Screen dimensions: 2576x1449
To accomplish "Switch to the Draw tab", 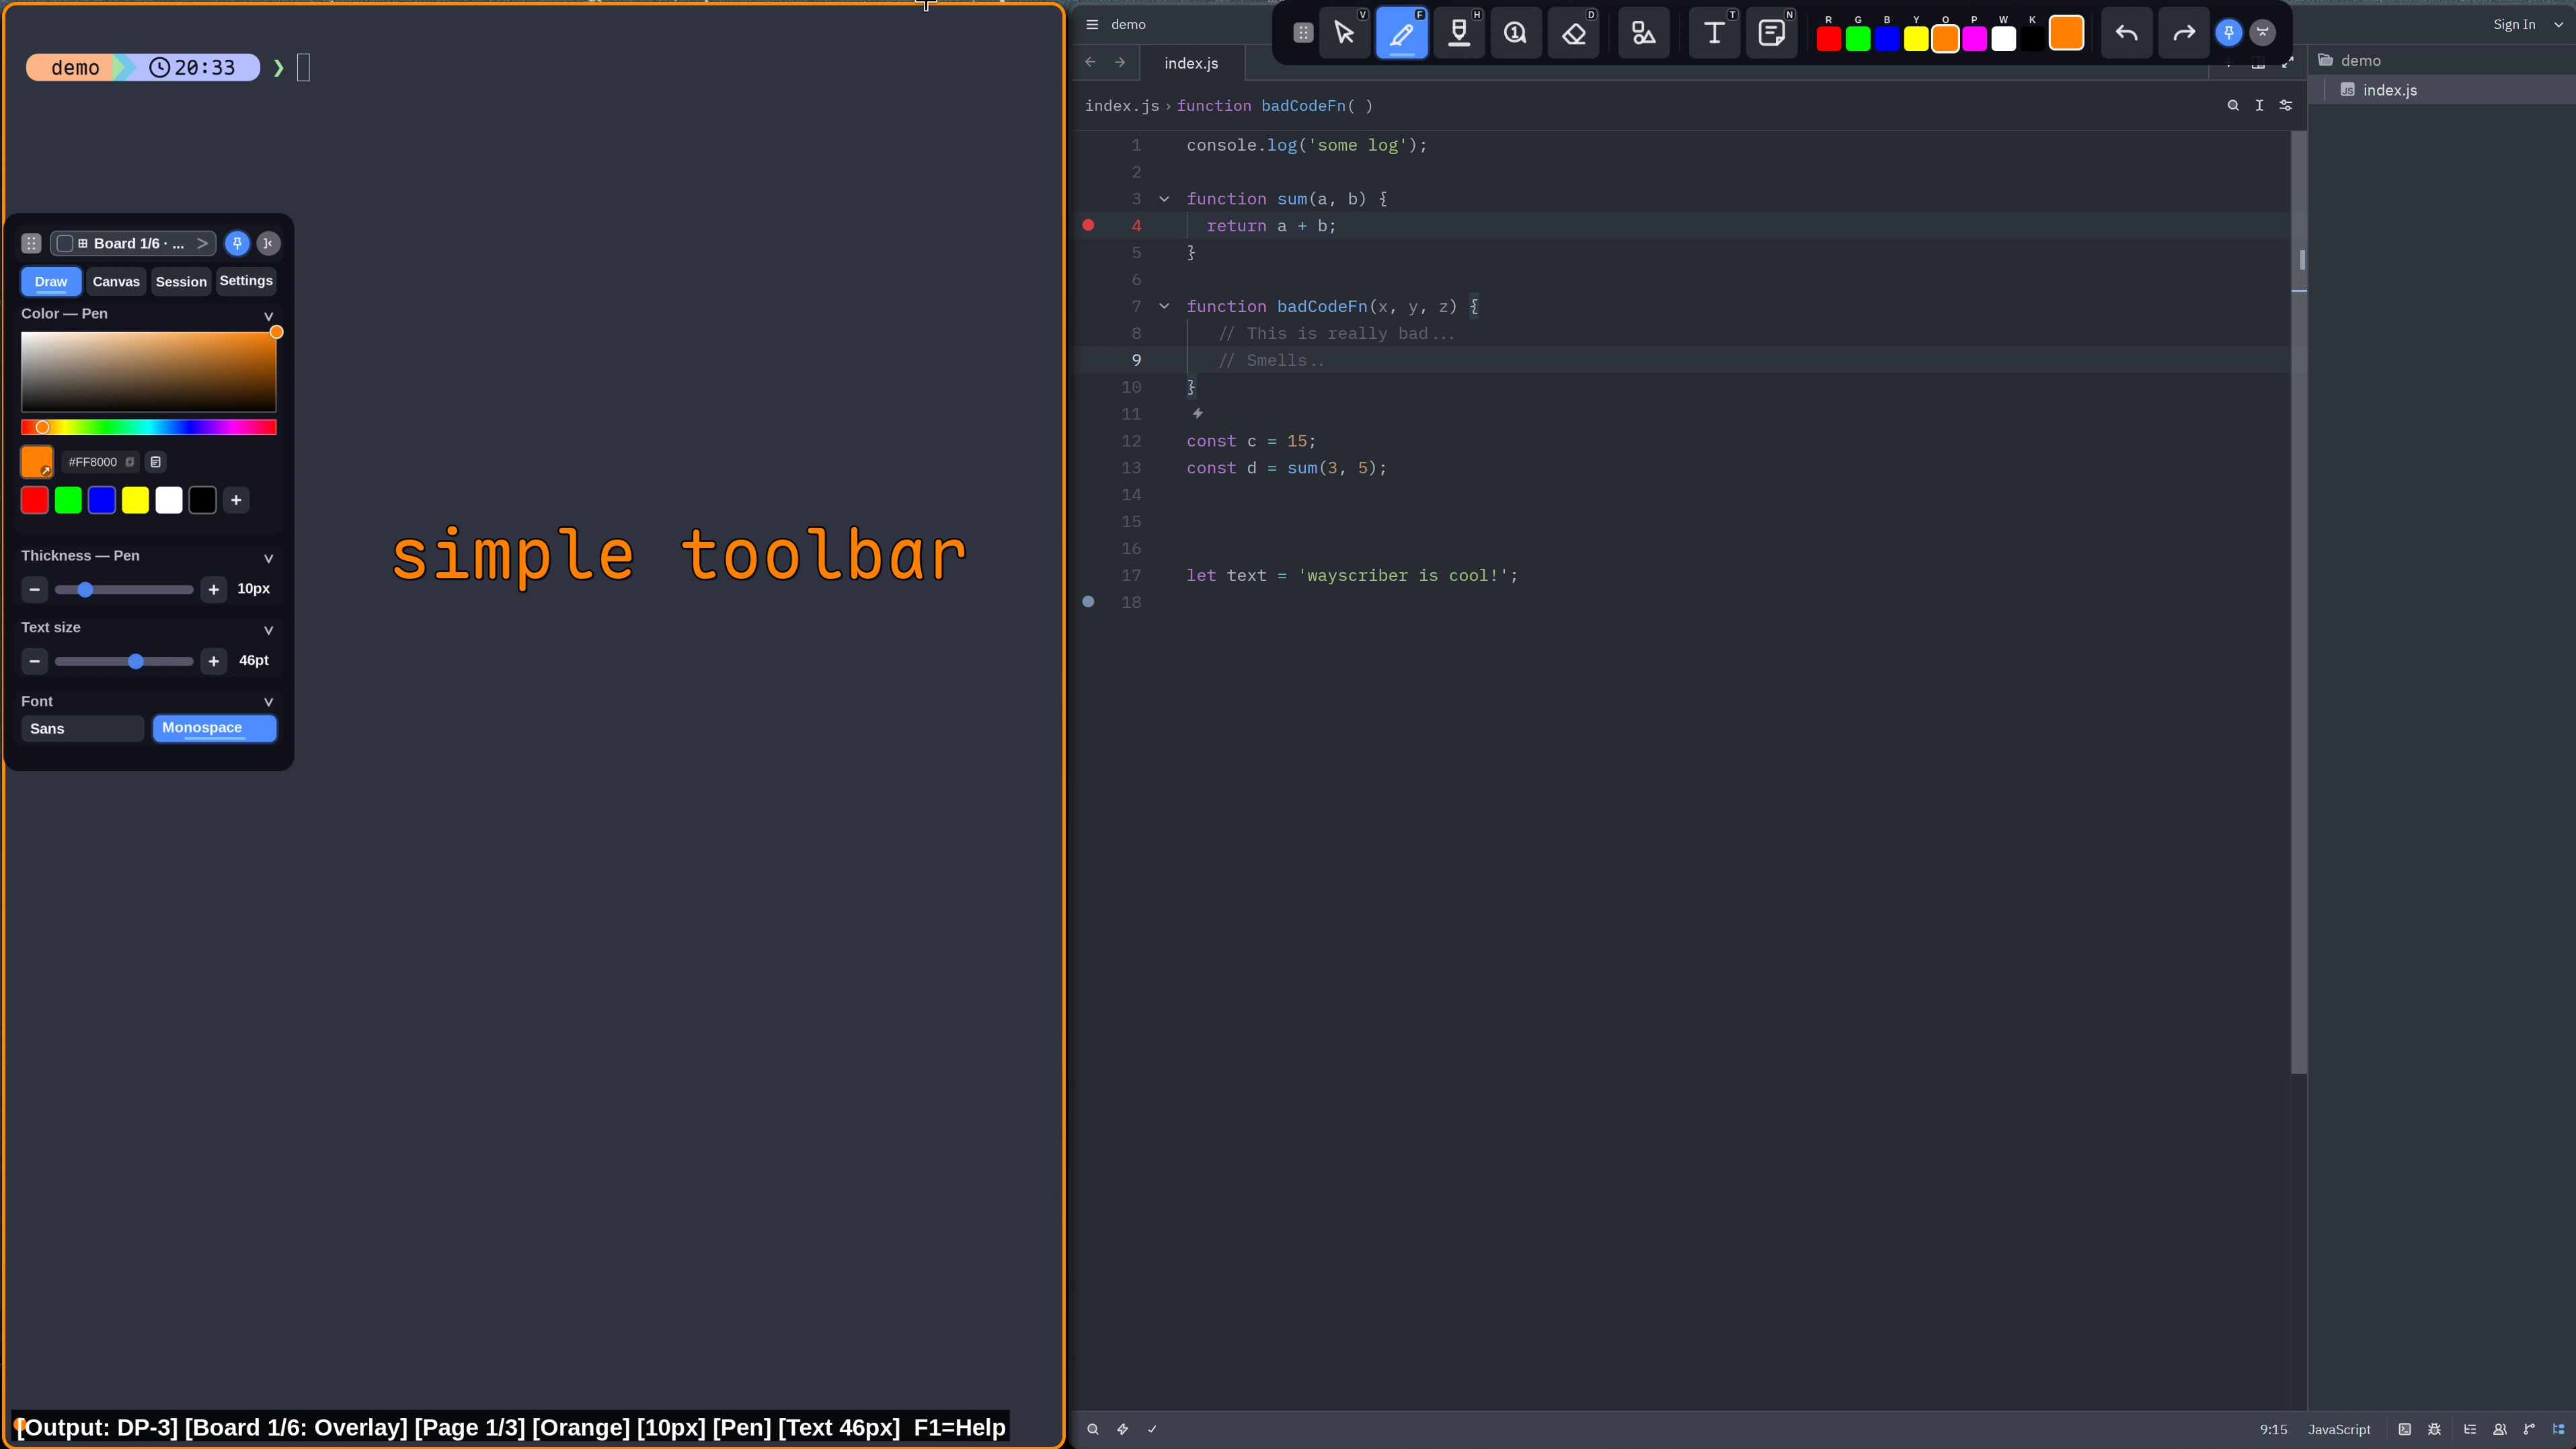I will pyautogui.click(x=51, y=282).
